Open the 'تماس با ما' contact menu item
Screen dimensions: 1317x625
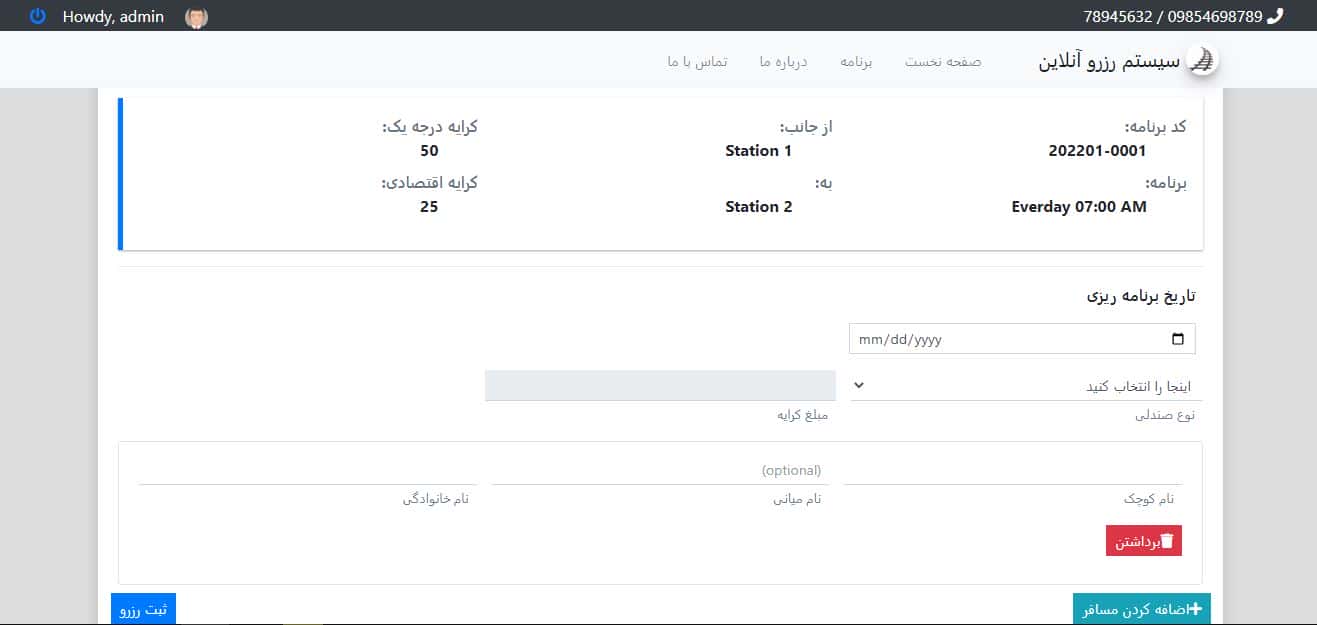tap(697, 62)
